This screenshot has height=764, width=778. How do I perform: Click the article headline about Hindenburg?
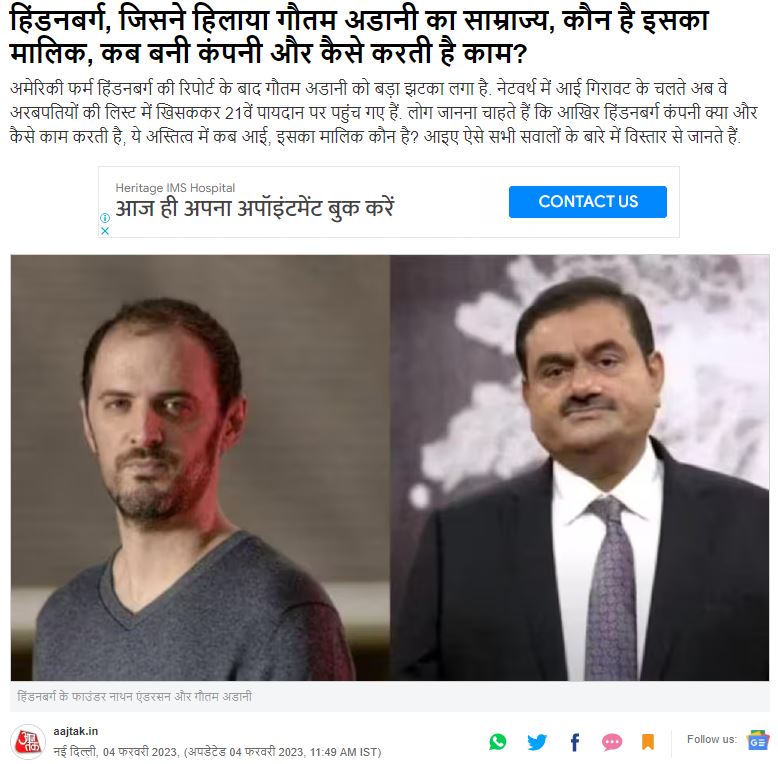(359, 36)
